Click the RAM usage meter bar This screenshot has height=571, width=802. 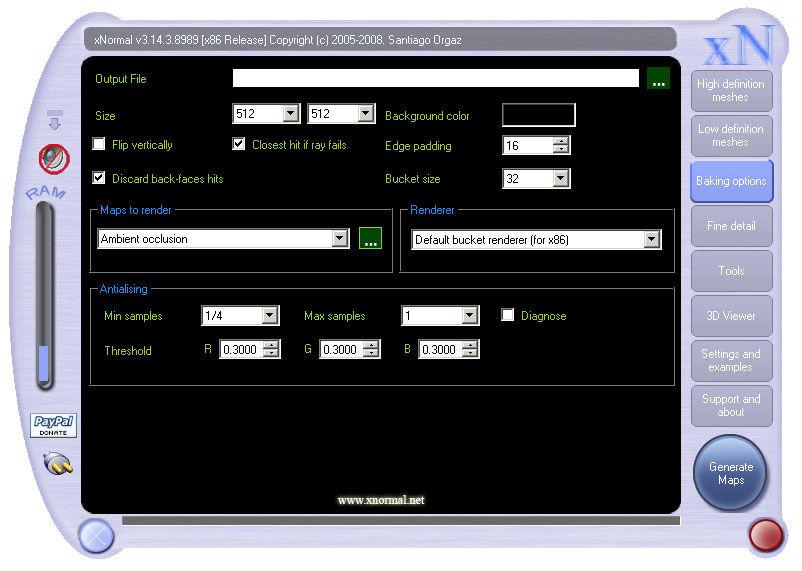(44, 296)
